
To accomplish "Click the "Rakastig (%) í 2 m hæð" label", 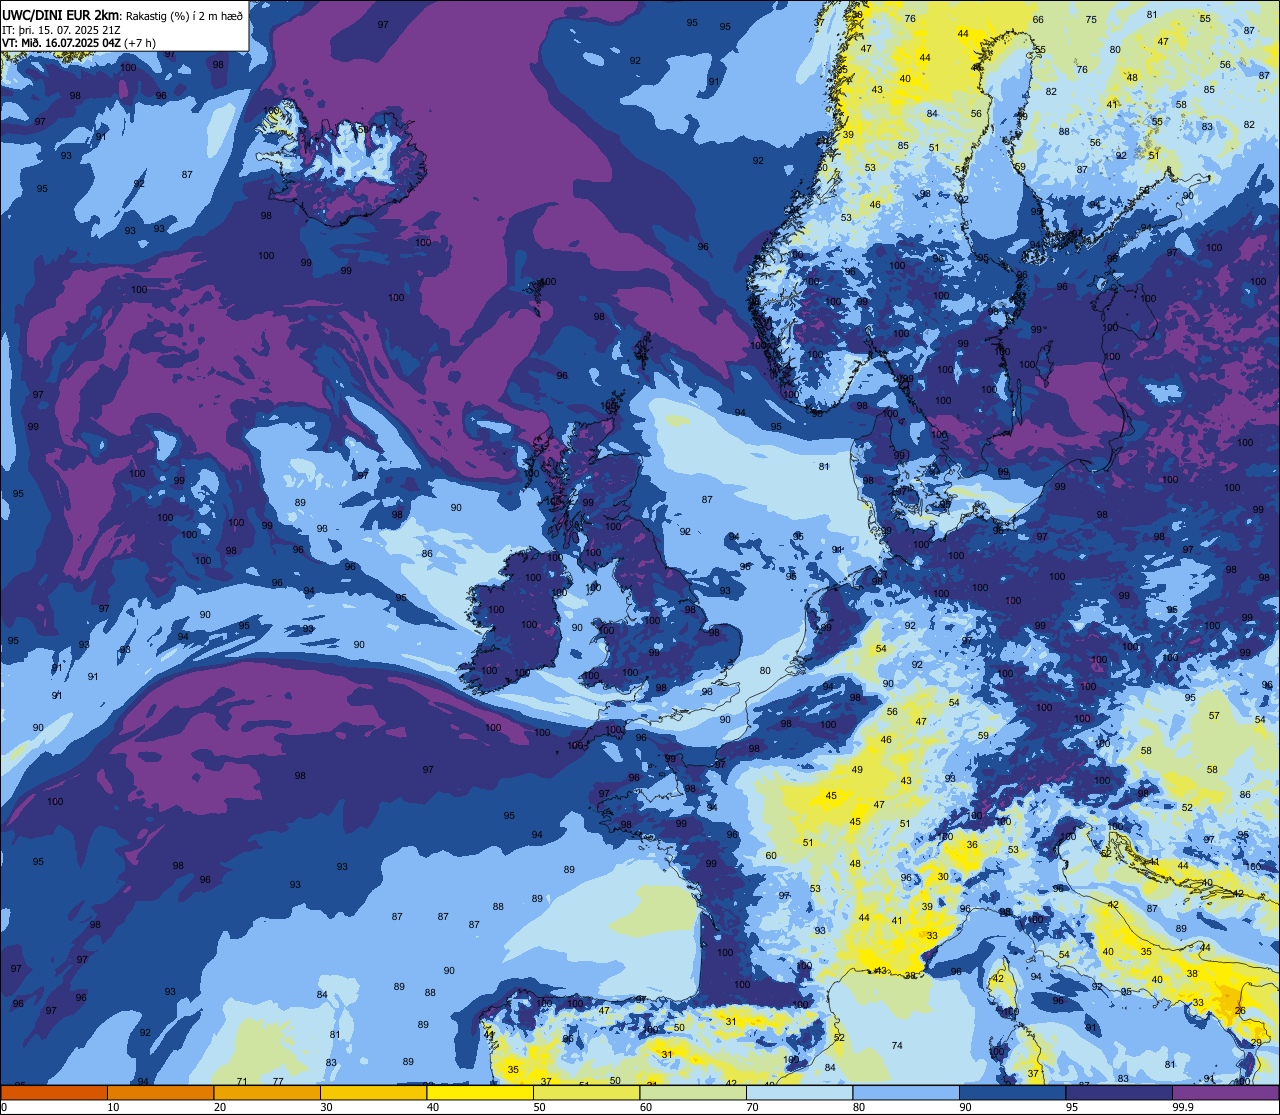I will point(184,15).
